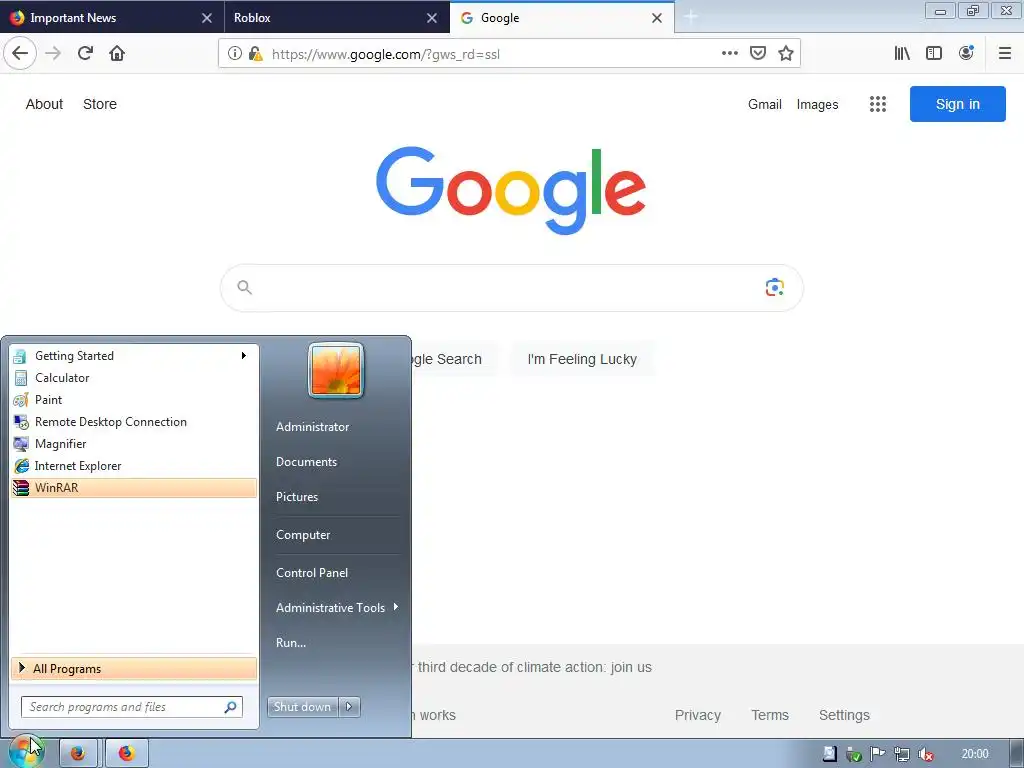Open the Settings footer link
Viewport: 1024px width, 768px height.
[844, 715]
